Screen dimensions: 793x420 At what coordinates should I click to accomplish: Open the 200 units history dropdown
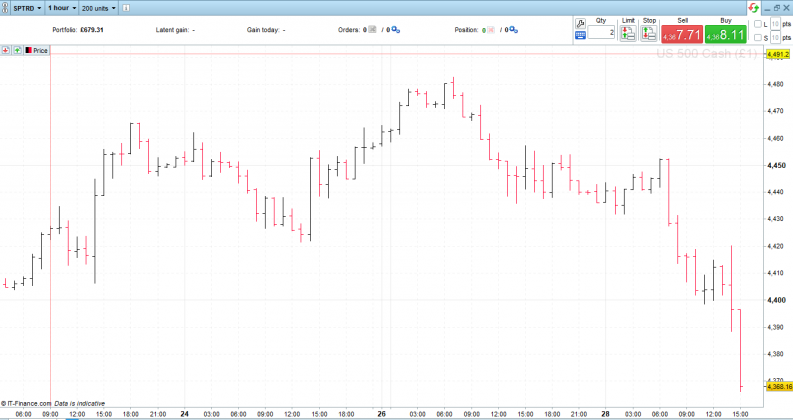99,8
